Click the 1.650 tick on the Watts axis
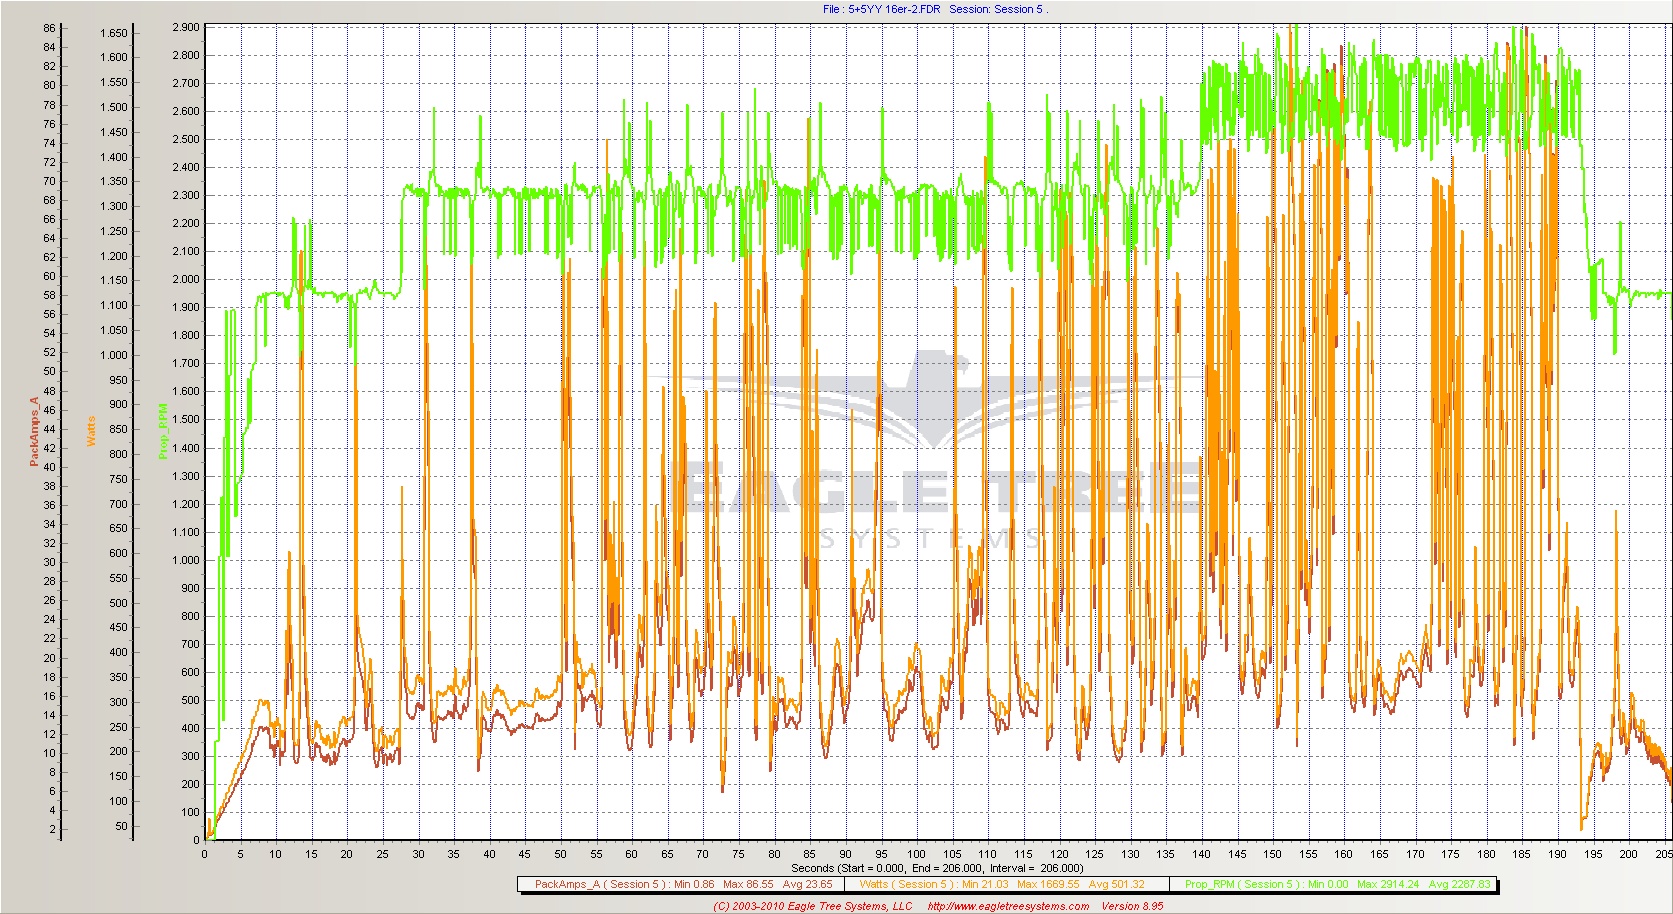 (x=114, y=33)
